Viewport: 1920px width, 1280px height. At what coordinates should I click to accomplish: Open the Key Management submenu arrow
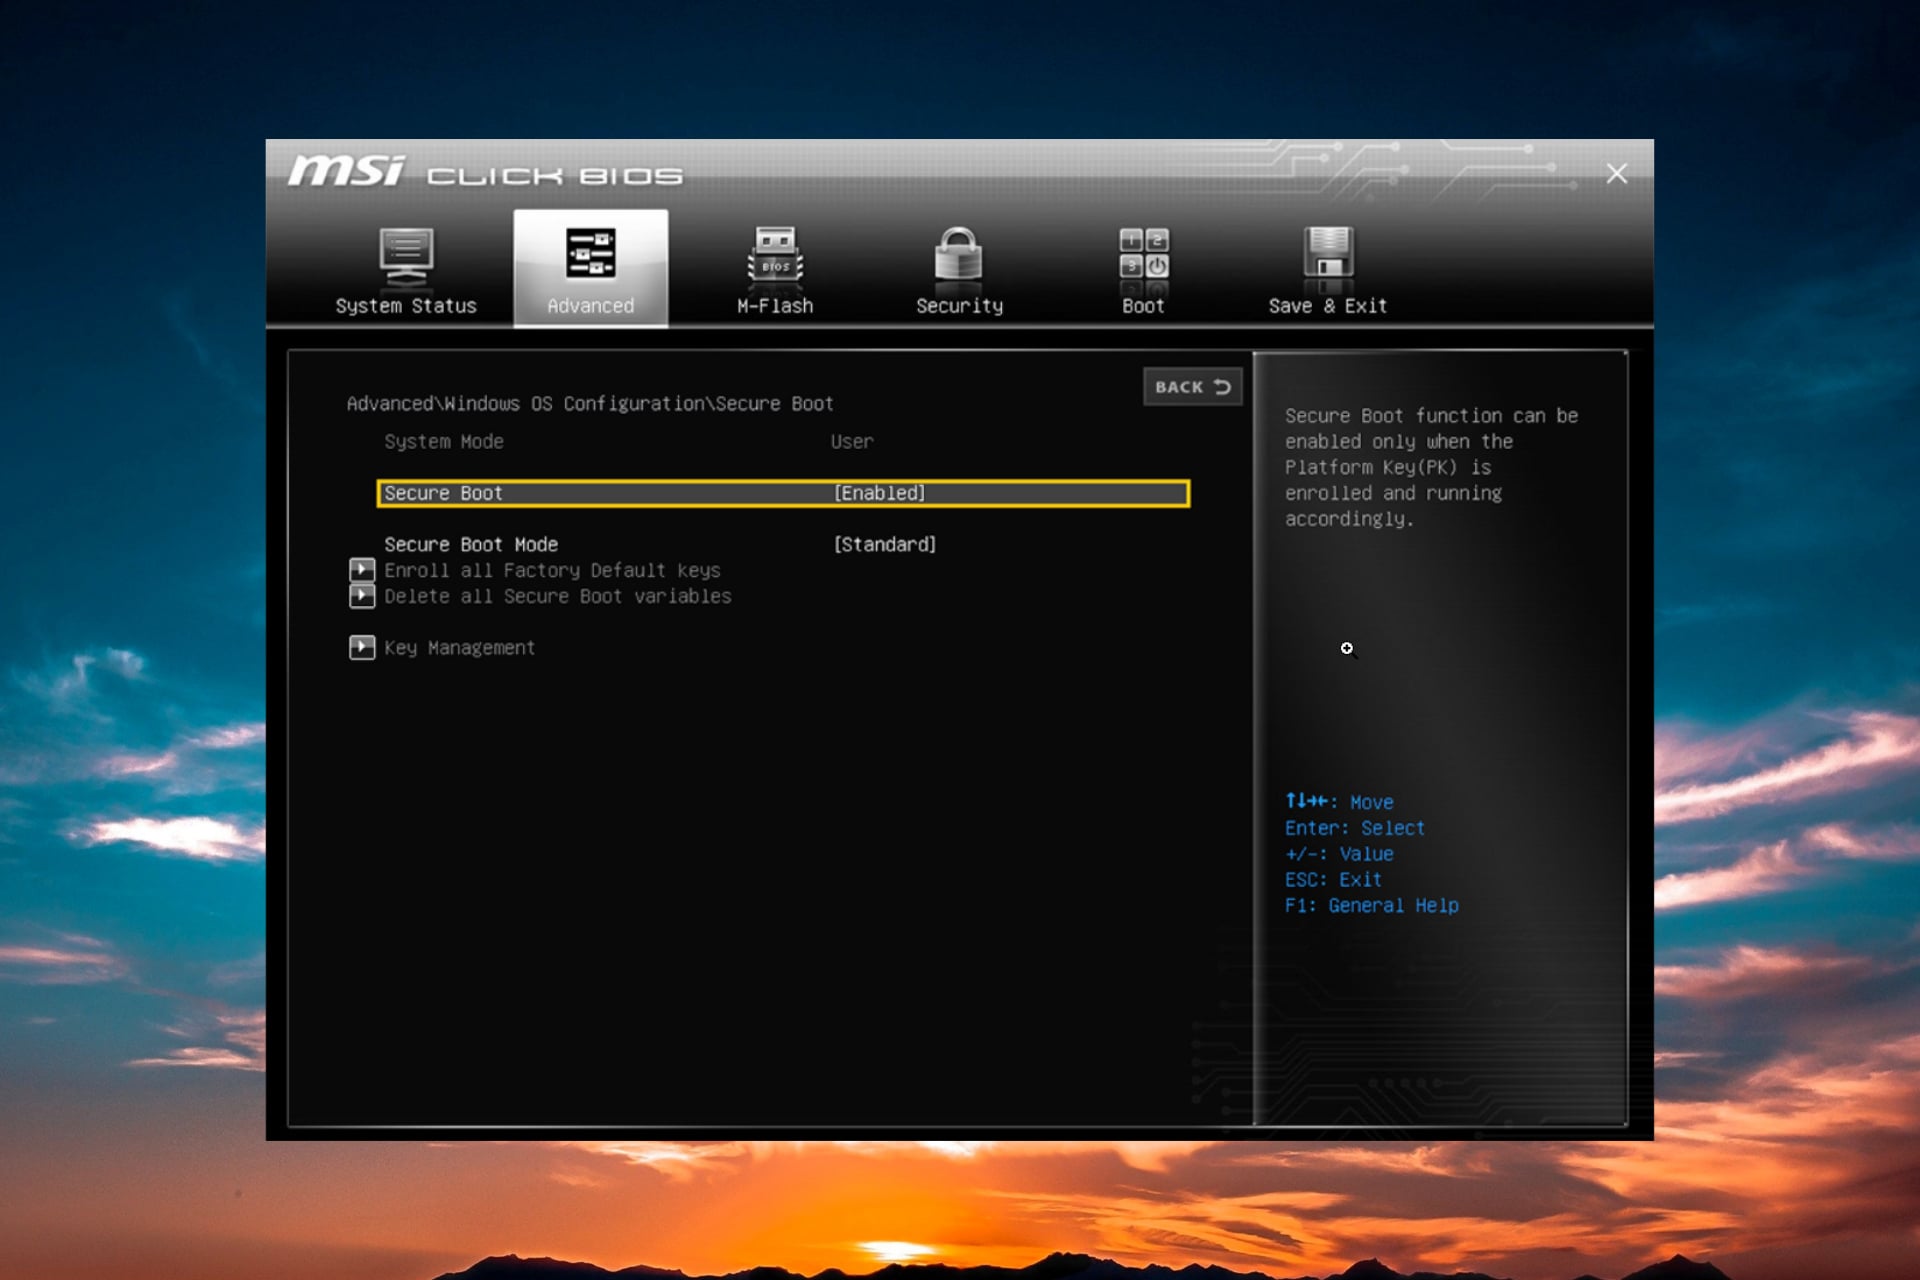(x=362, y=647)
